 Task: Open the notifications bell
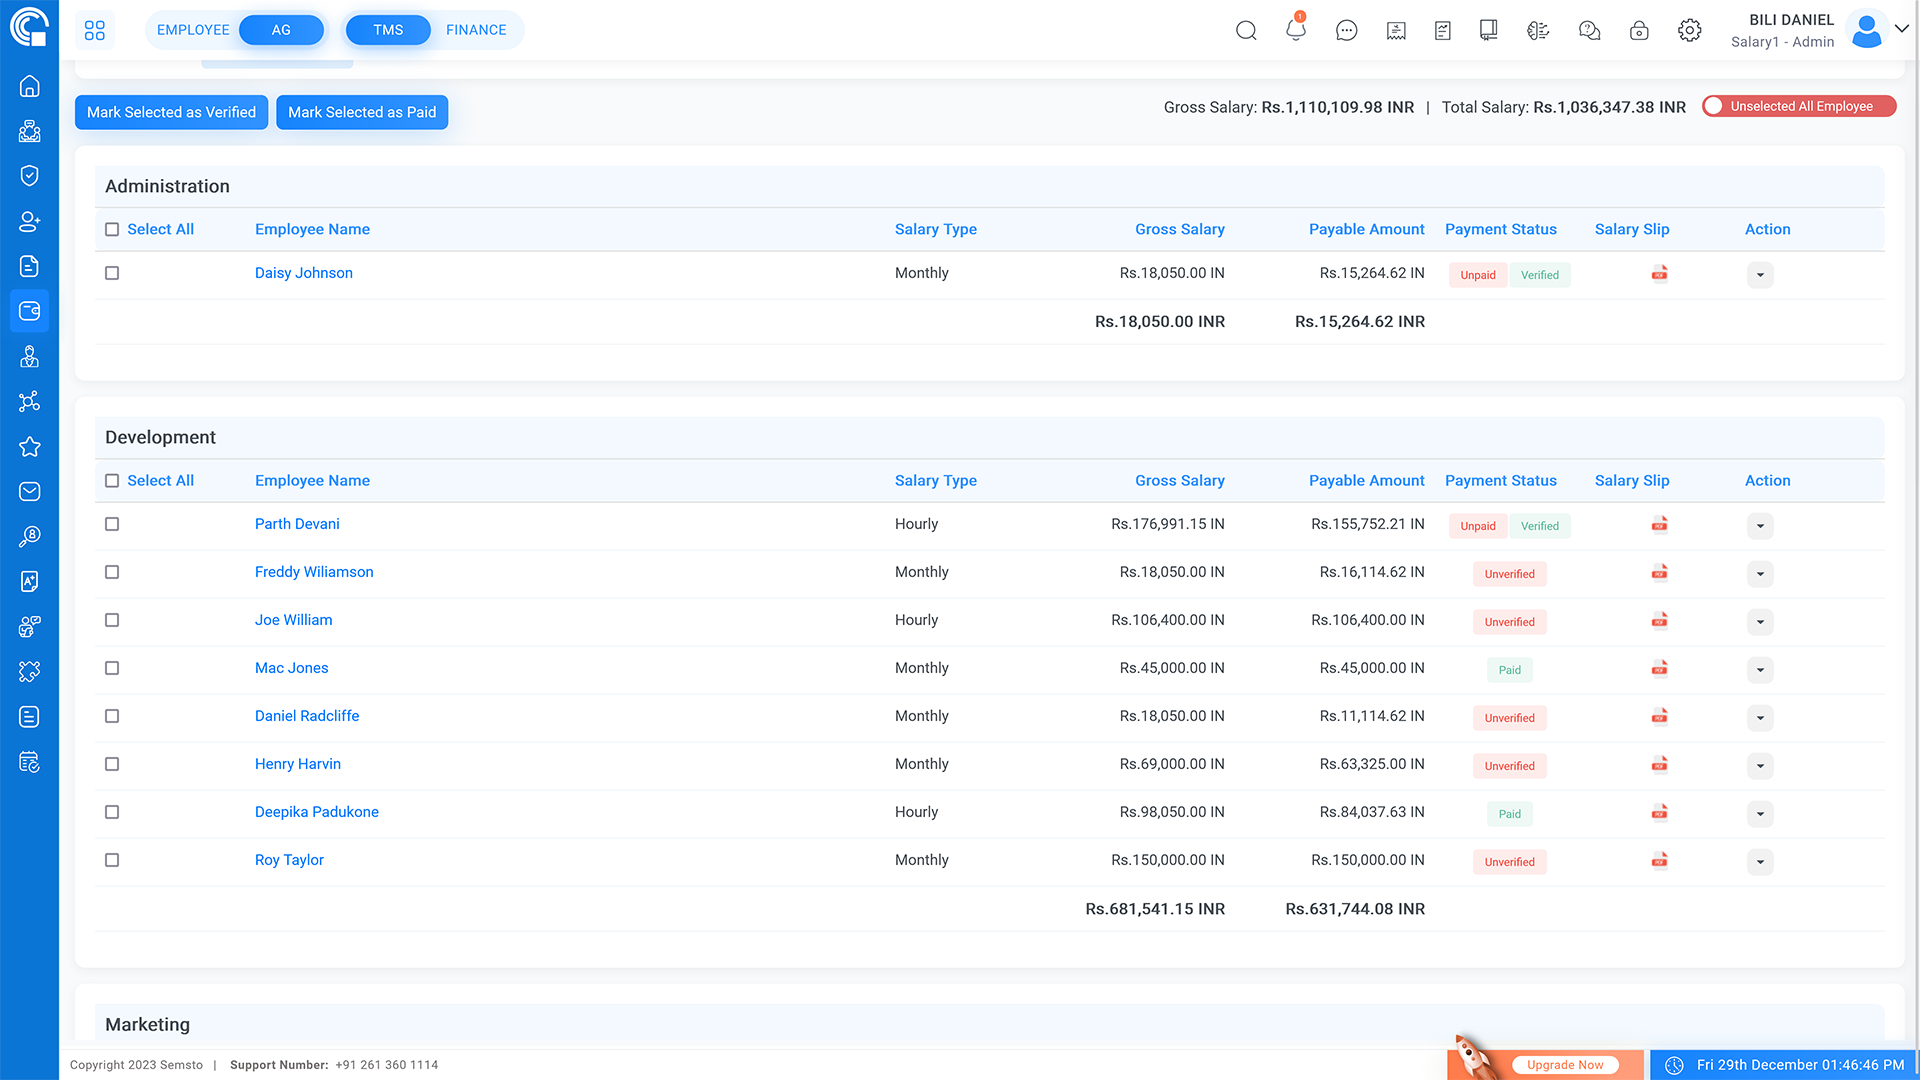point(1296,30)
